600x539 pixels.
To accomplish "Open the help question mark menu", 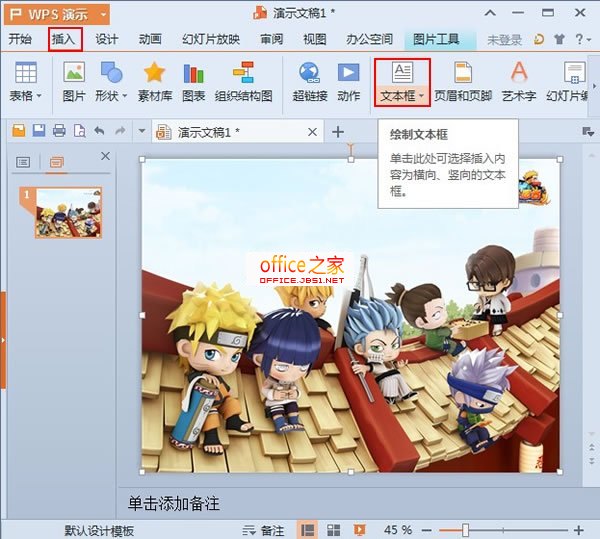I will (583, 39).
